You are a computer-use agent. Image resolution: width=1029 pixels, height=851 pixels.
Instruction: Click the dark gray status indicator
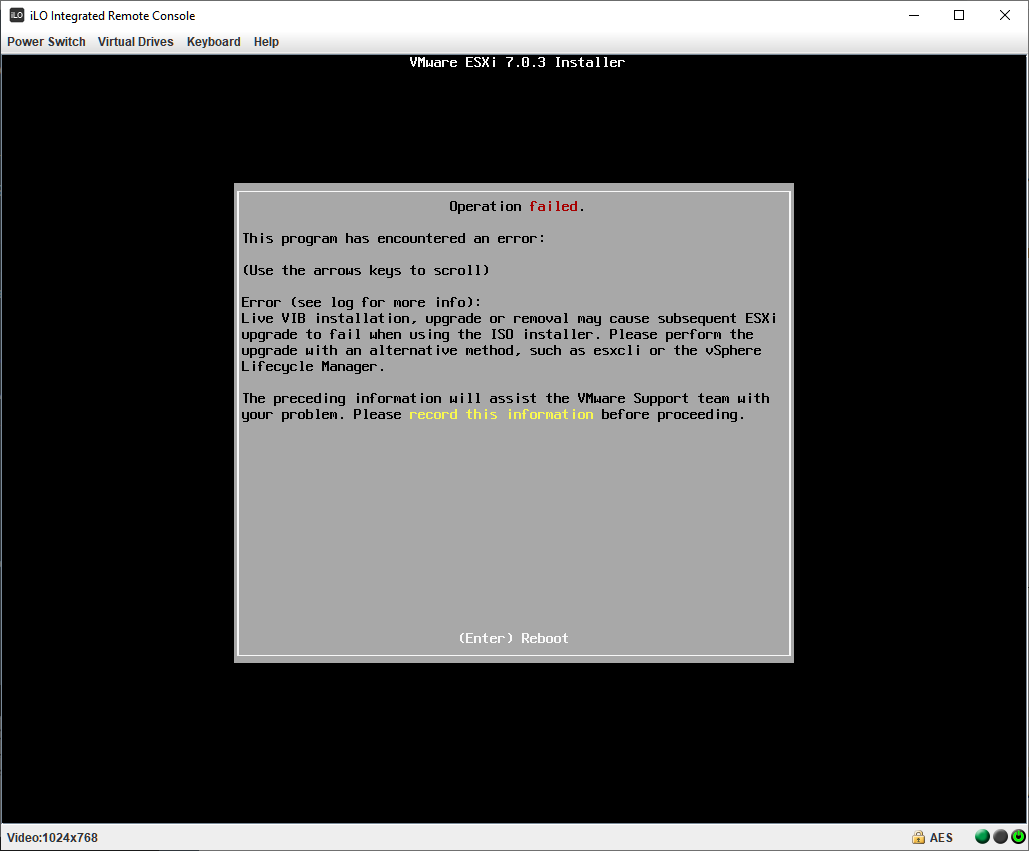point(1000,836)
